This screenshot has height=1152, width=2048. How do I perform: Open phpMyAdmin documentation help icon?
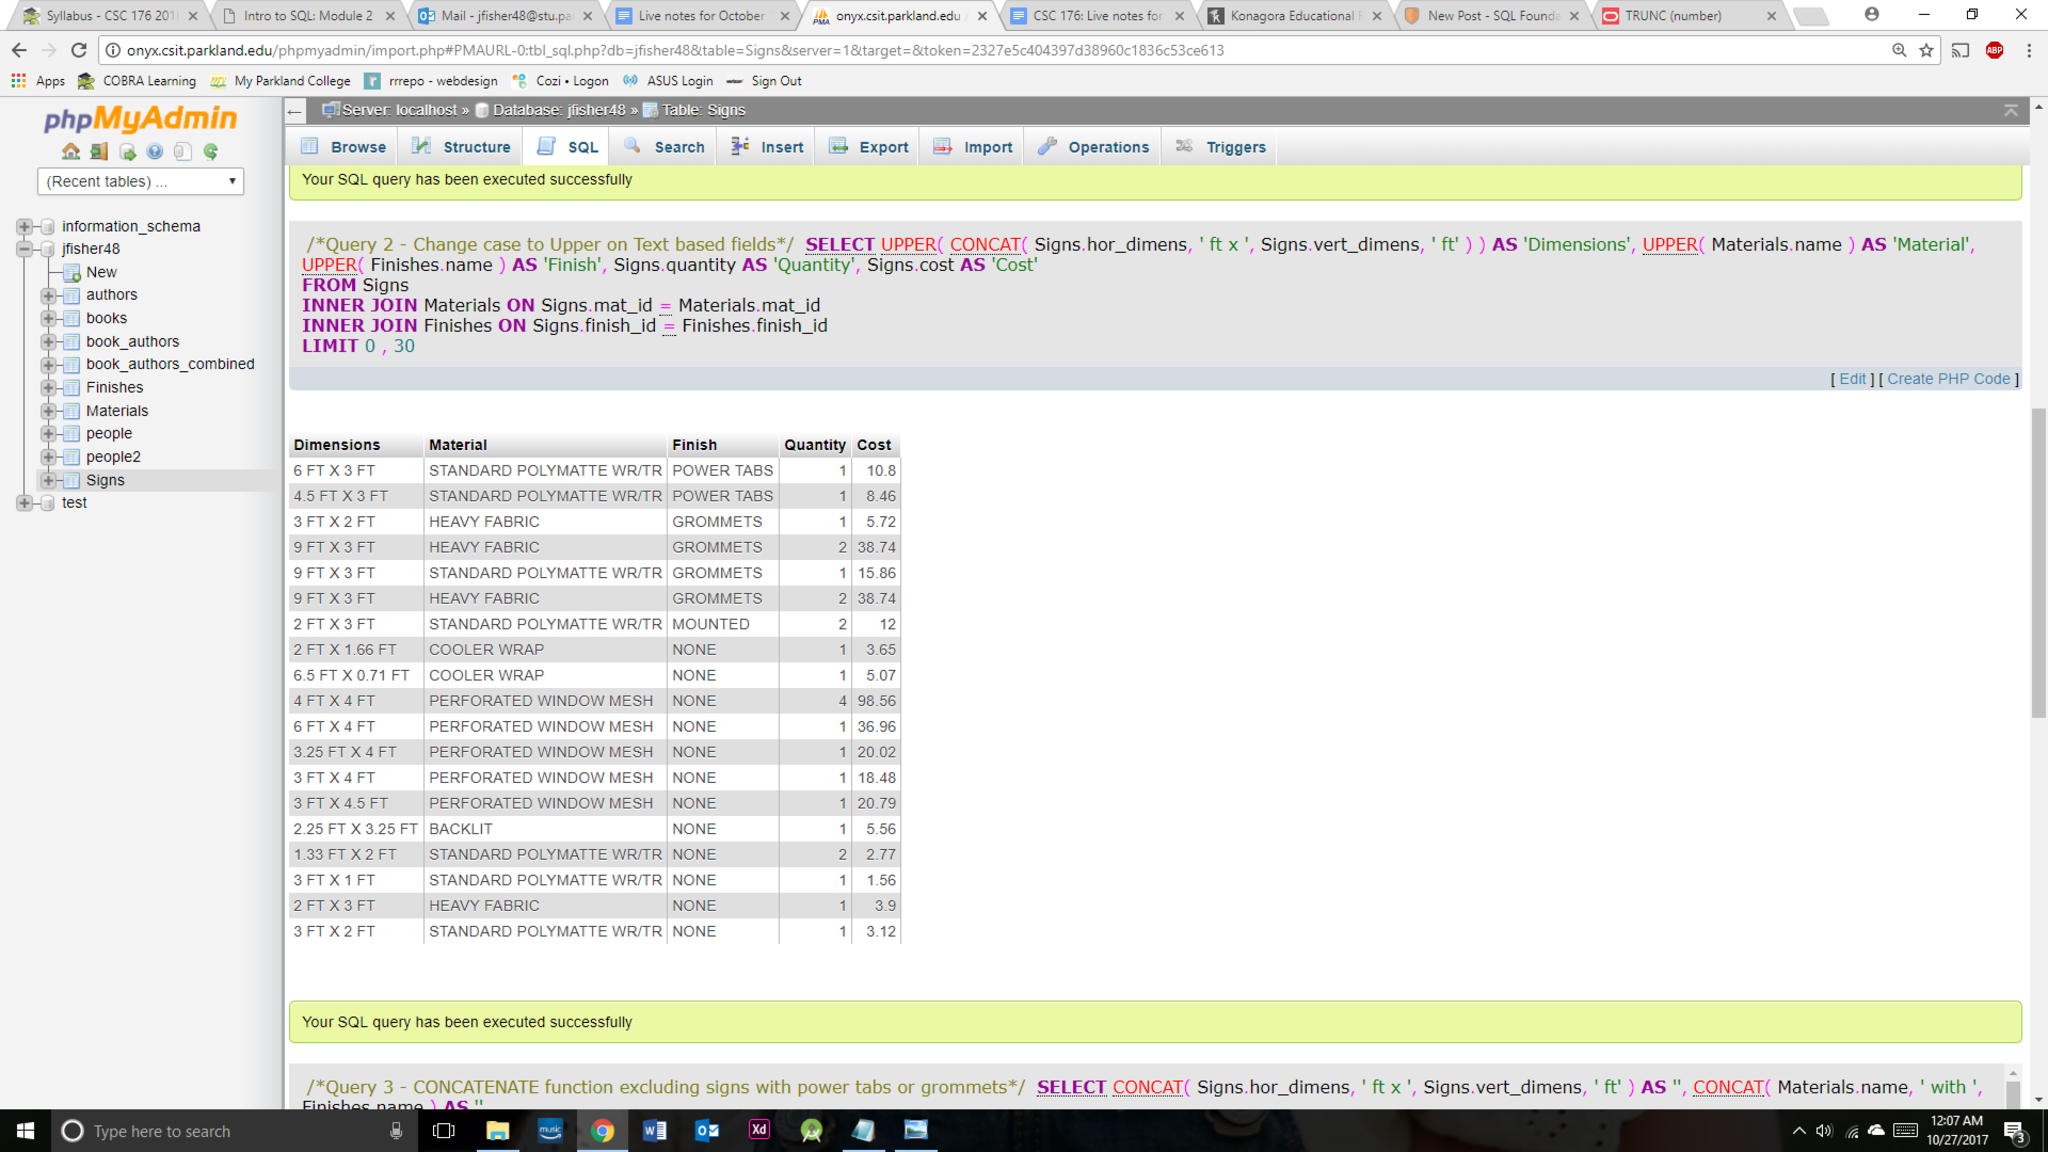155,152
